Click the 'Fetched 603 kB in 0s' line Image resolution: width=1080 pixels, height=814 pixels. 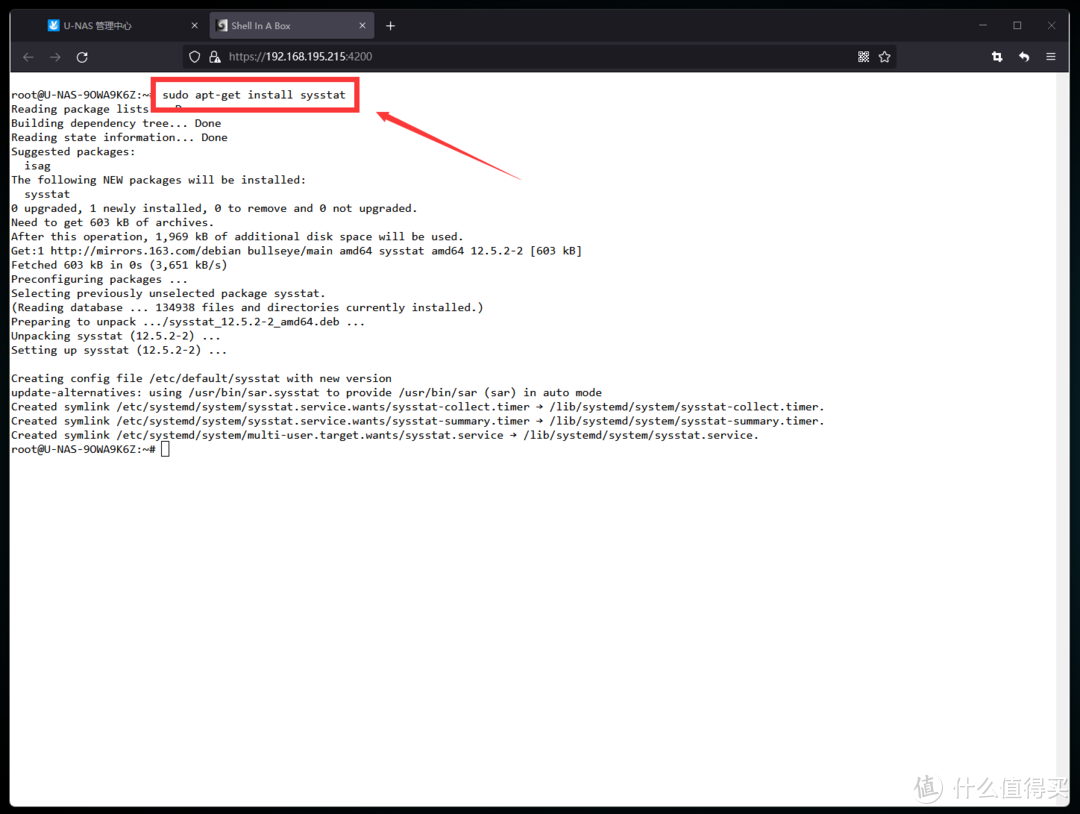(118, 265)
